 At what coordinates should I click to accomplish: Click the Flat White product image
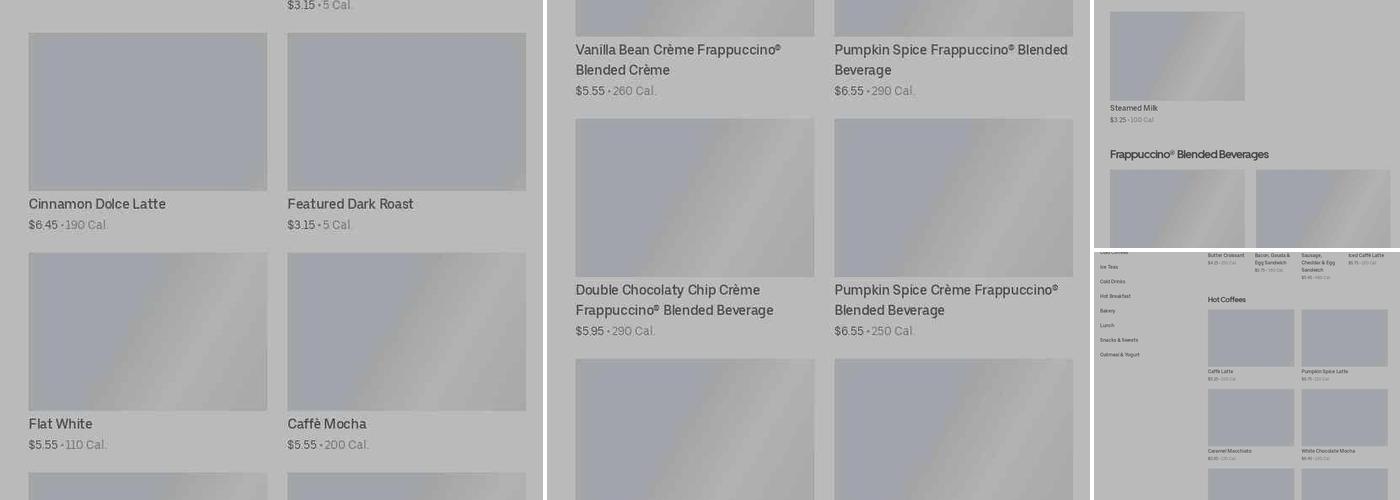coord(147,331)
